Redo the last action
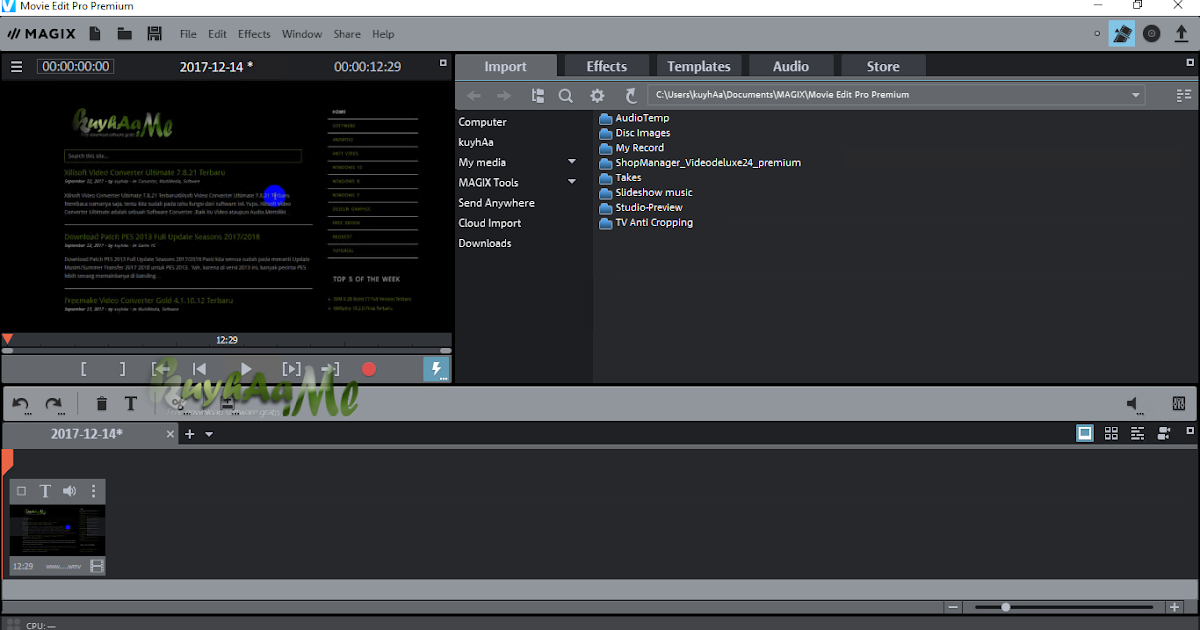Viewport: 1200px width, 630px height. (54, 404)
